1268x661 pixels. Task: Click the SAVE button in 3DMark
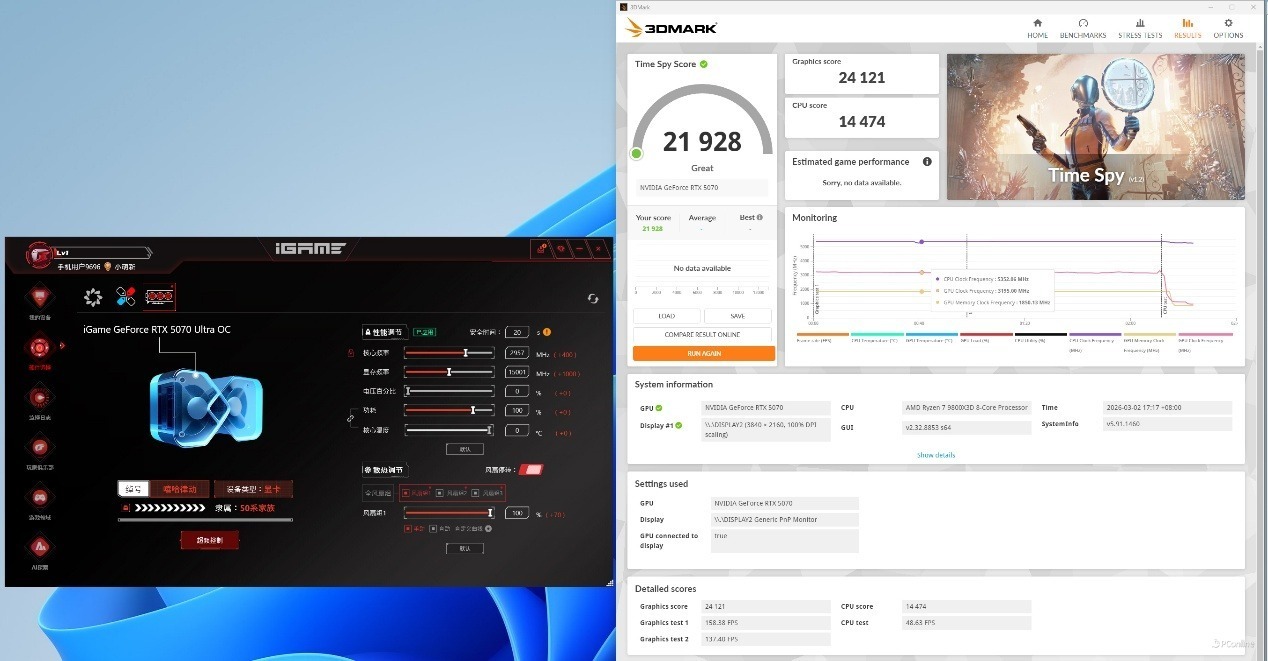pos(737,316)
